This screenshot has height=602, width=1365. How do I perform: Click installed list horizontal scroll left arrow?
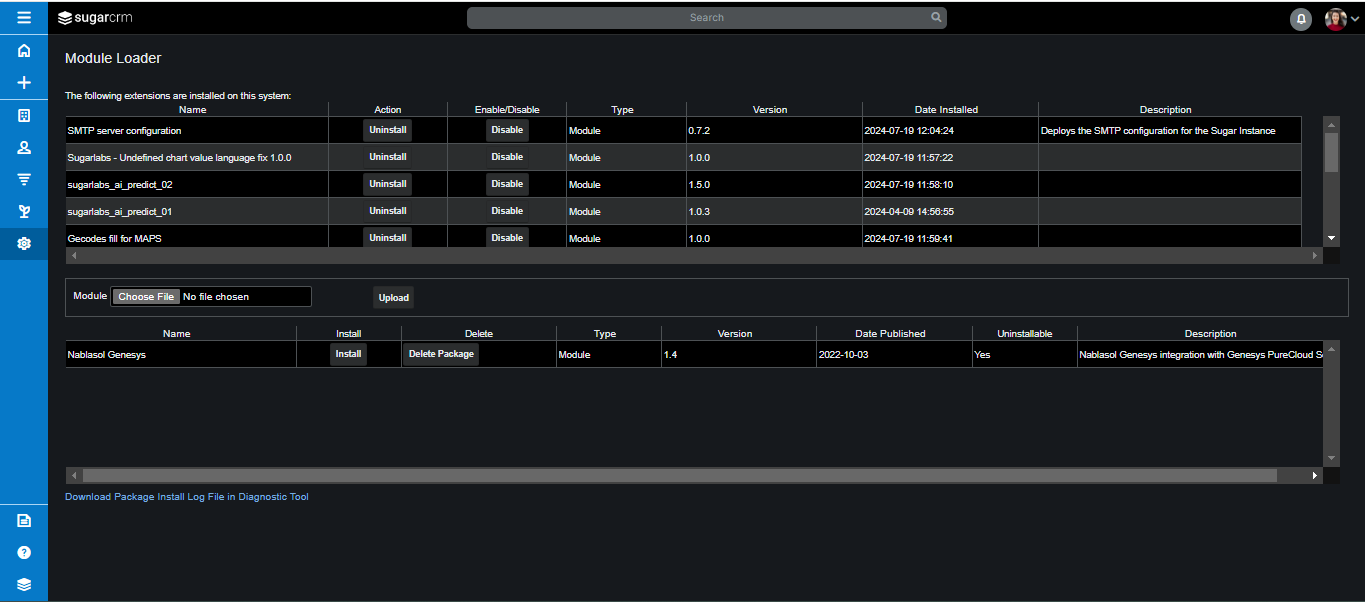point(74,256)
